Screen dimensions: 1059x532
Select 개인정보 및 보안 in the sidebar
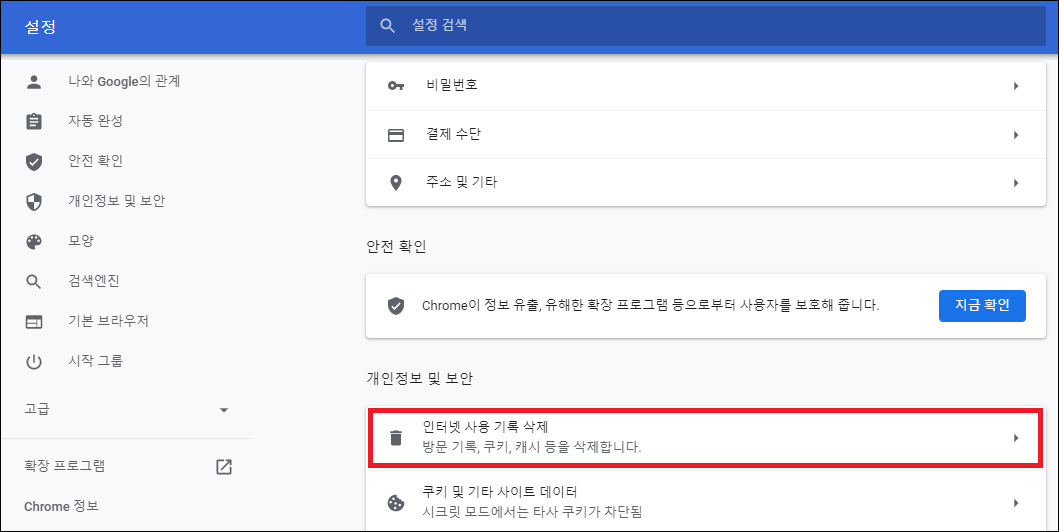click(116, 201)
